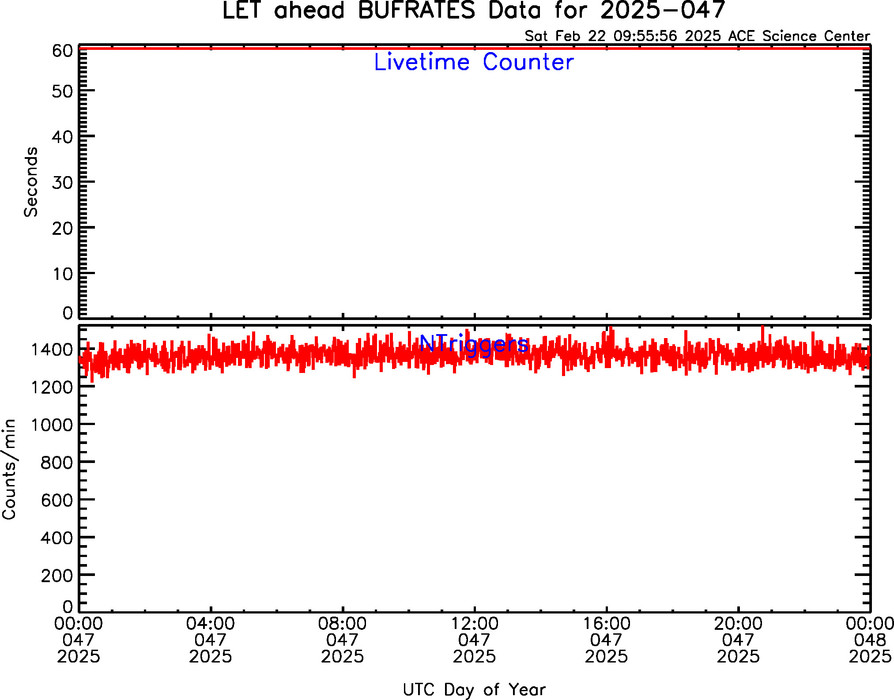Click the '20:00 047 2025' time axis label
Screen dimensions: 894x700
click(x=738, y=640)
